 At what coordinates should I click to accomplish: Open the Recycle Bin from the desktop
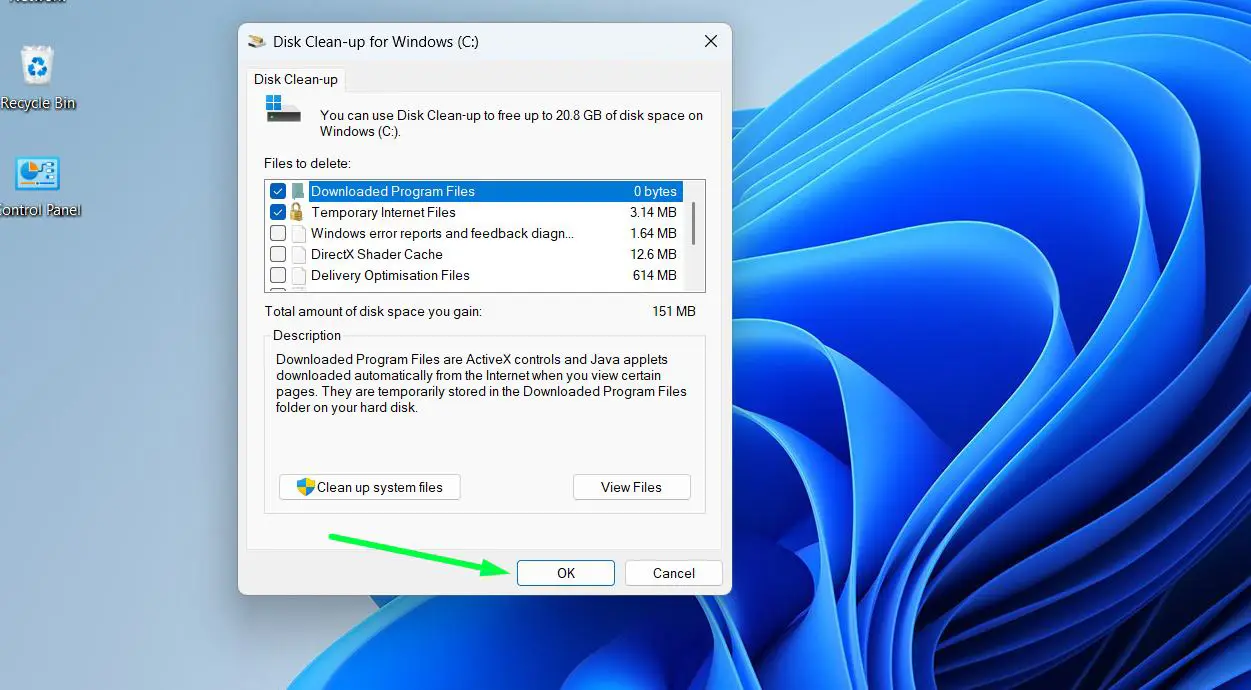click(x=37, y=62)
